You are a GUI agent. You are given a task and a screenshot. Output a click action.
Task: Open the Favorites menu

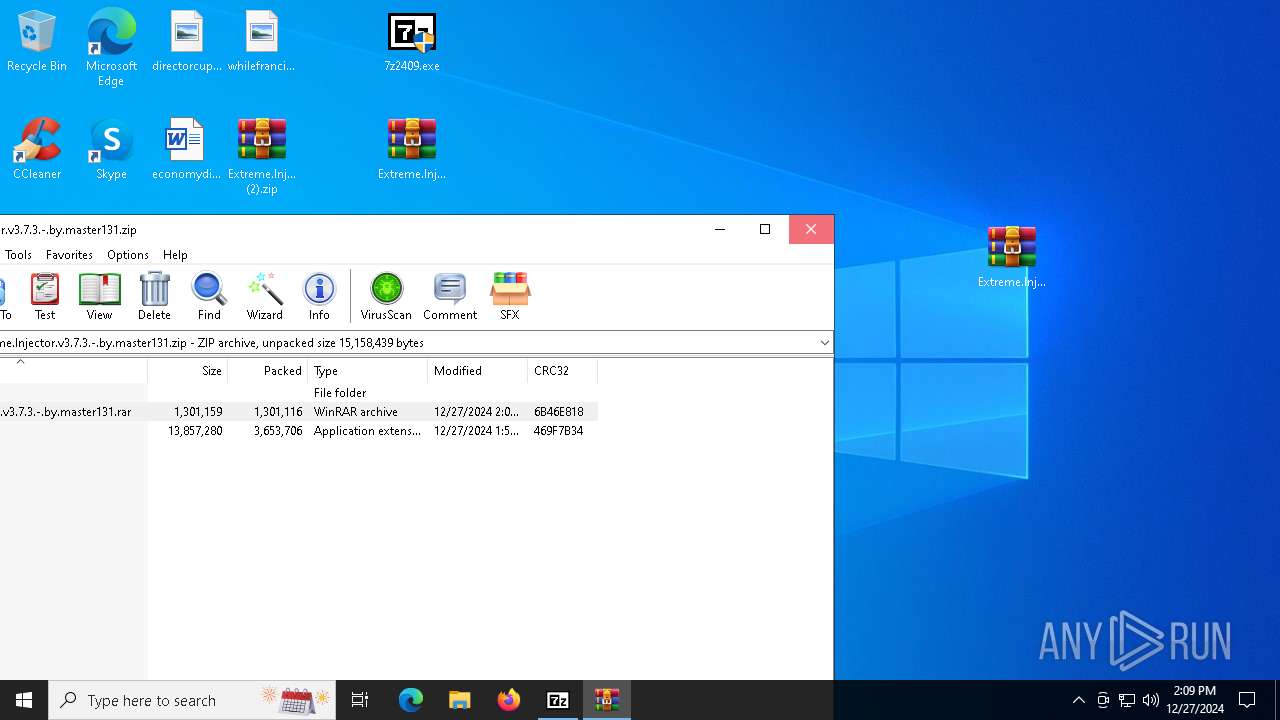69,255
